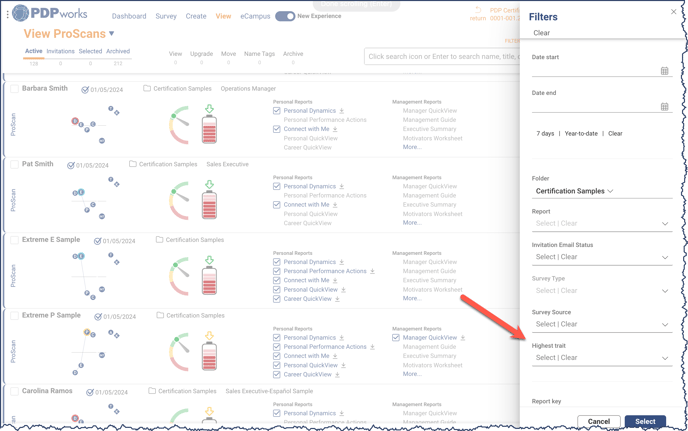Apply the Year-to-date shortcut
The image size is (688, 431).
(581, 133)
